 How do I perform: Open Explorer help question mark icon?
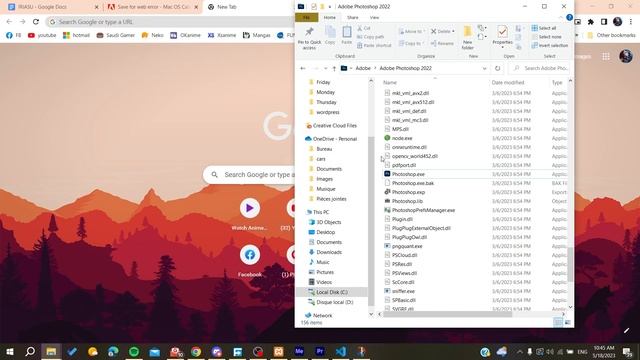click(569, 18)
